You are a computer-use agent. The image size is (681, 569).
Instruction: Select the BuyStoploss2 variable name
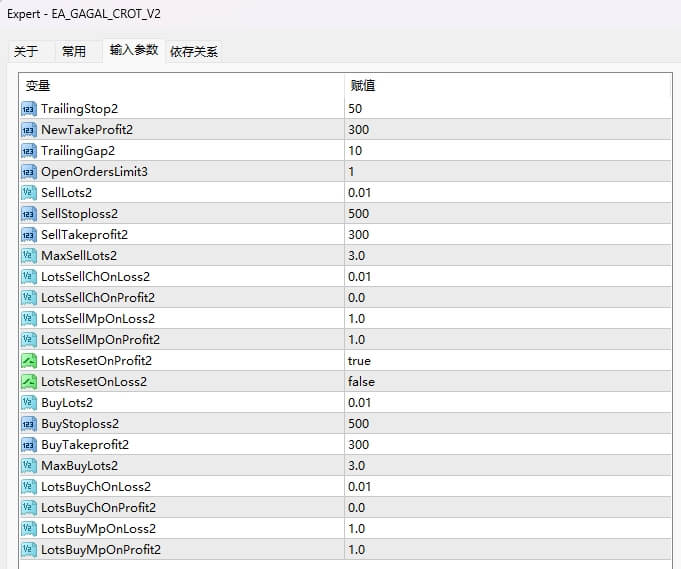click(80, 423)
